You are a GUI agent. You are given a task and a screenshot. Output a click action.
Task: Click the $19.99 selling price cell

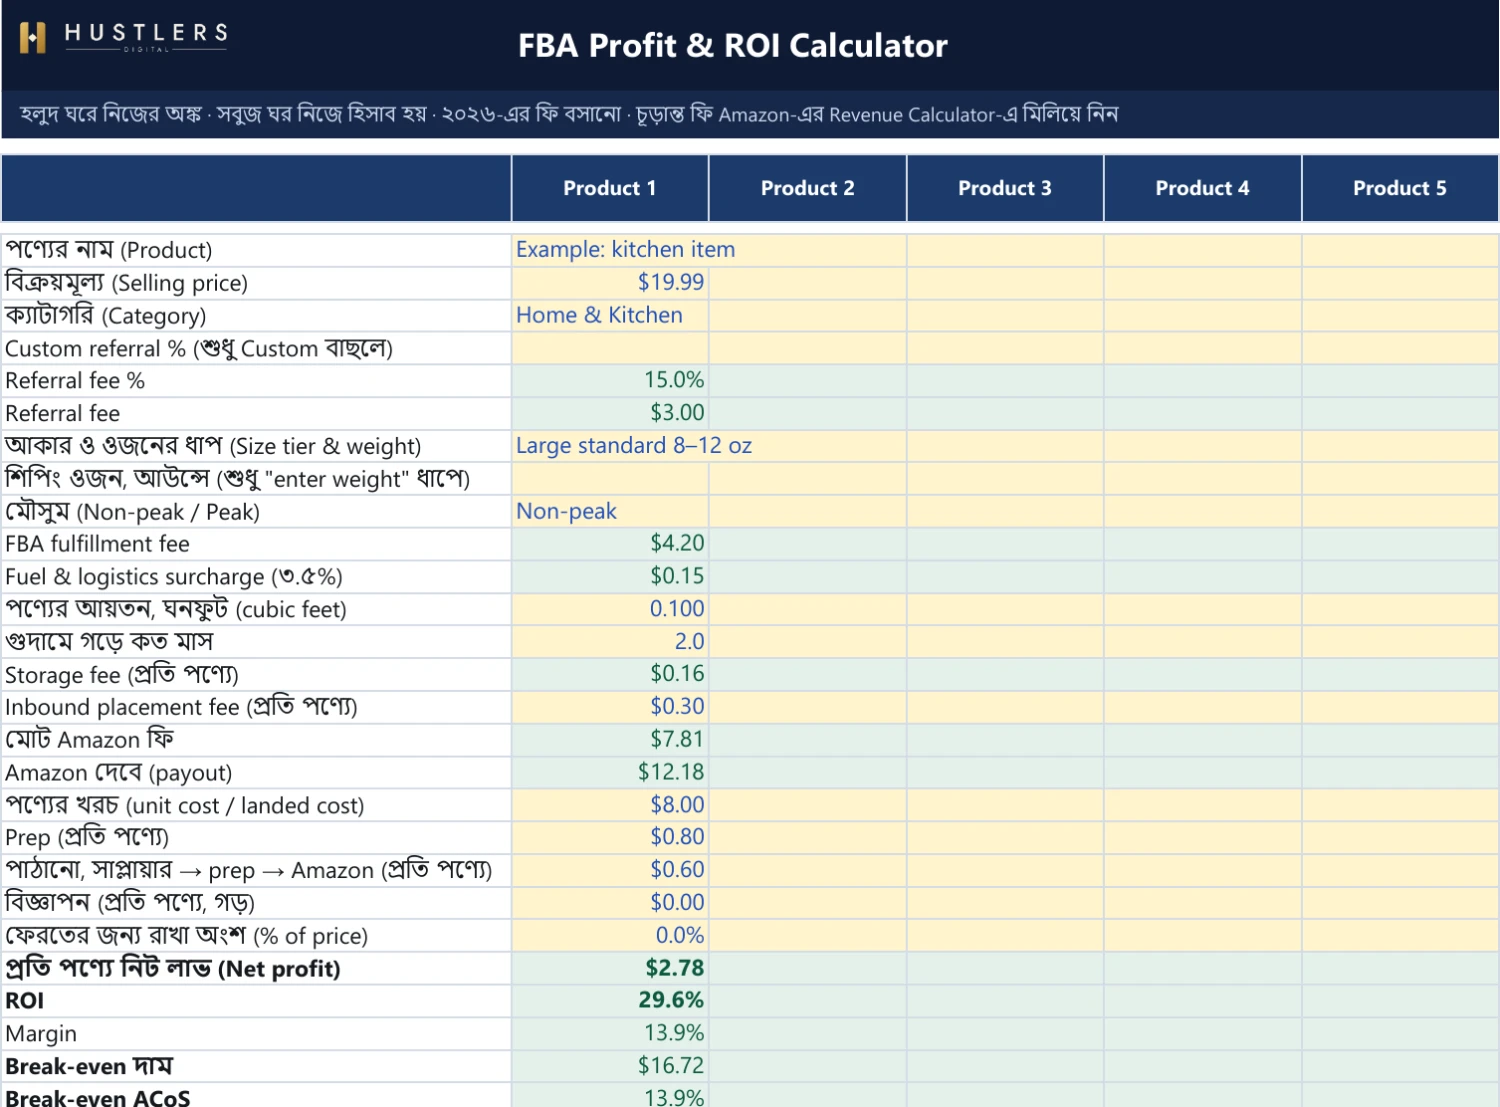(610, 283)
